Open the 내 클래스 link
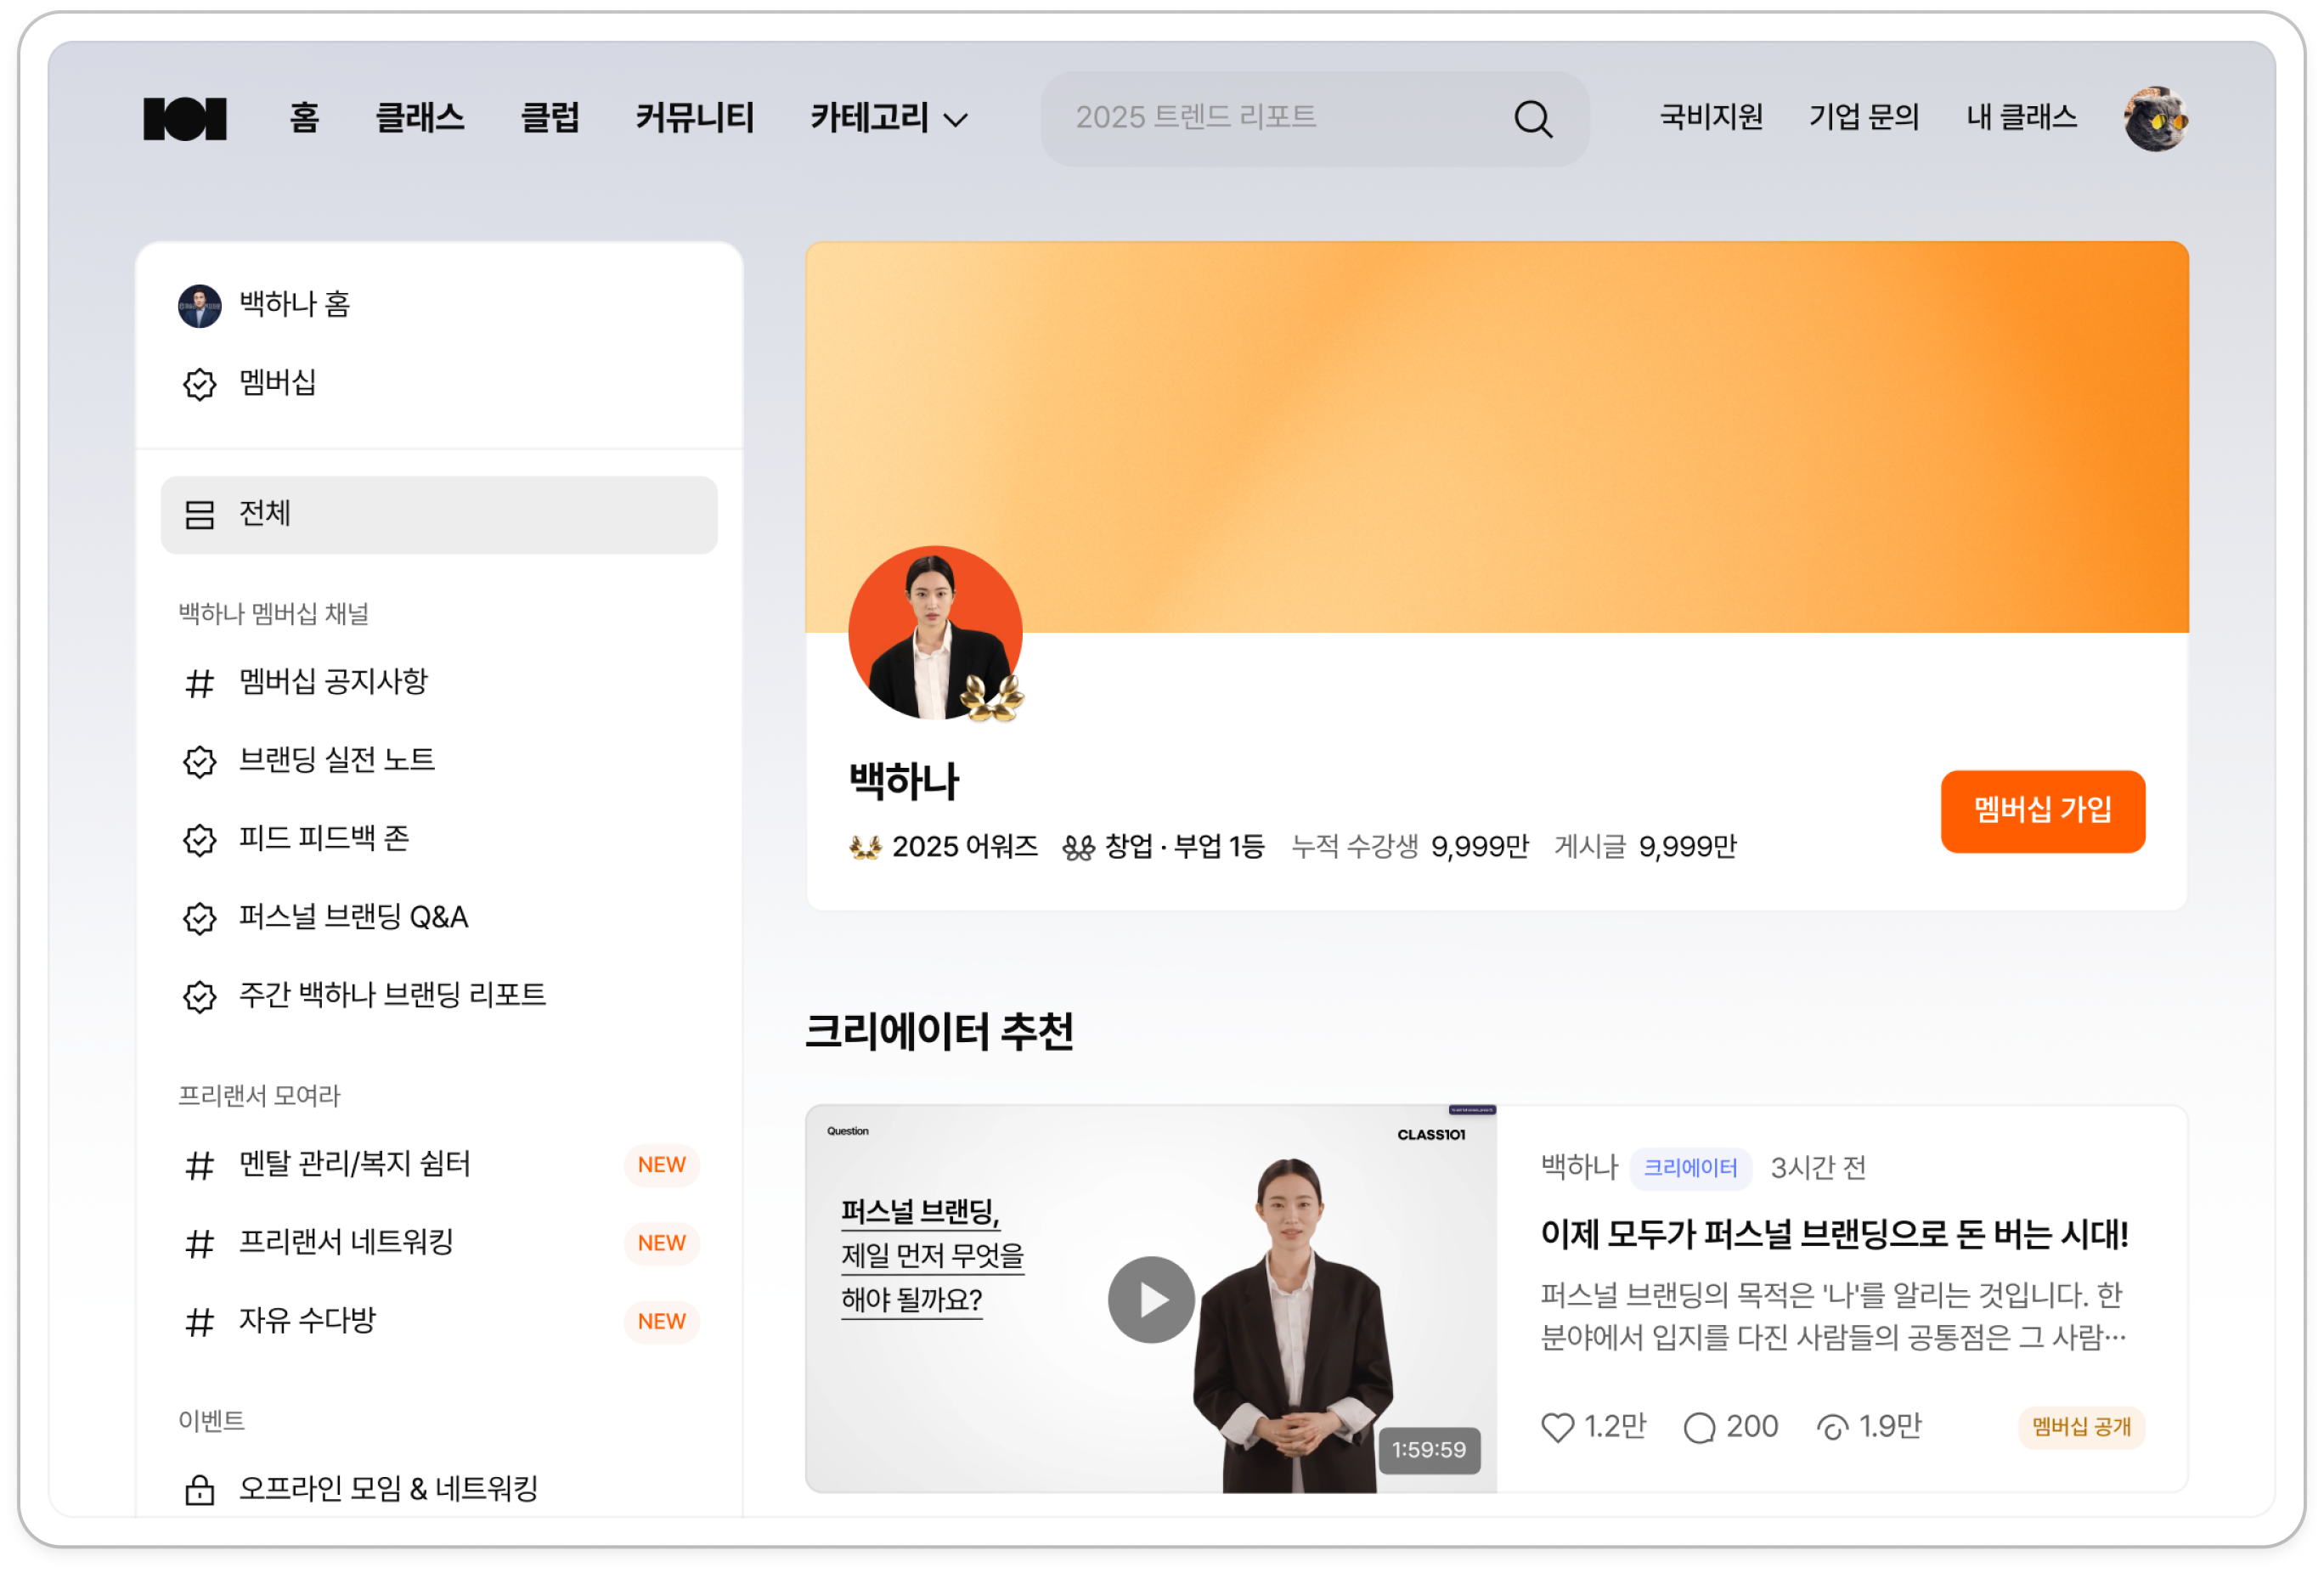This screenshot has height=1573, width=2324. [2021, 118]
